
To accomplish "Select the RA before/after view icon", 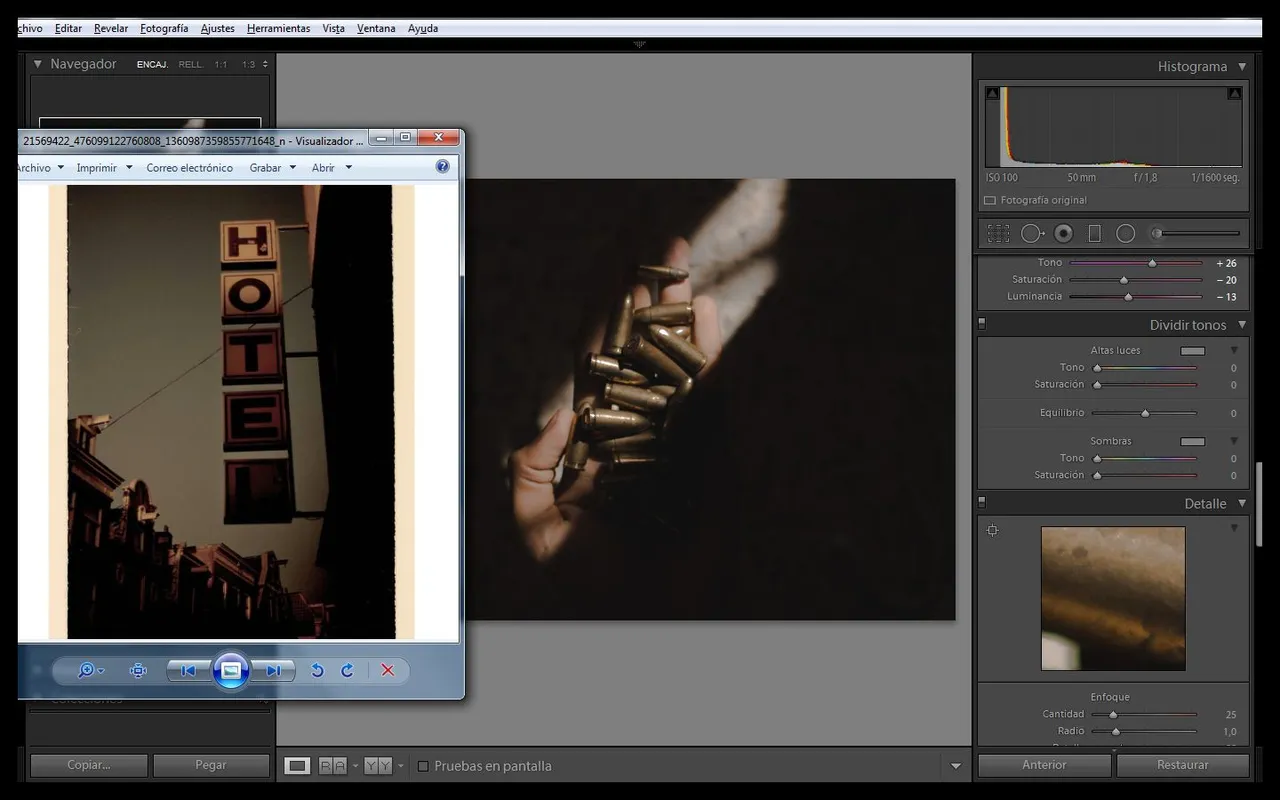I will click(333, 766).
